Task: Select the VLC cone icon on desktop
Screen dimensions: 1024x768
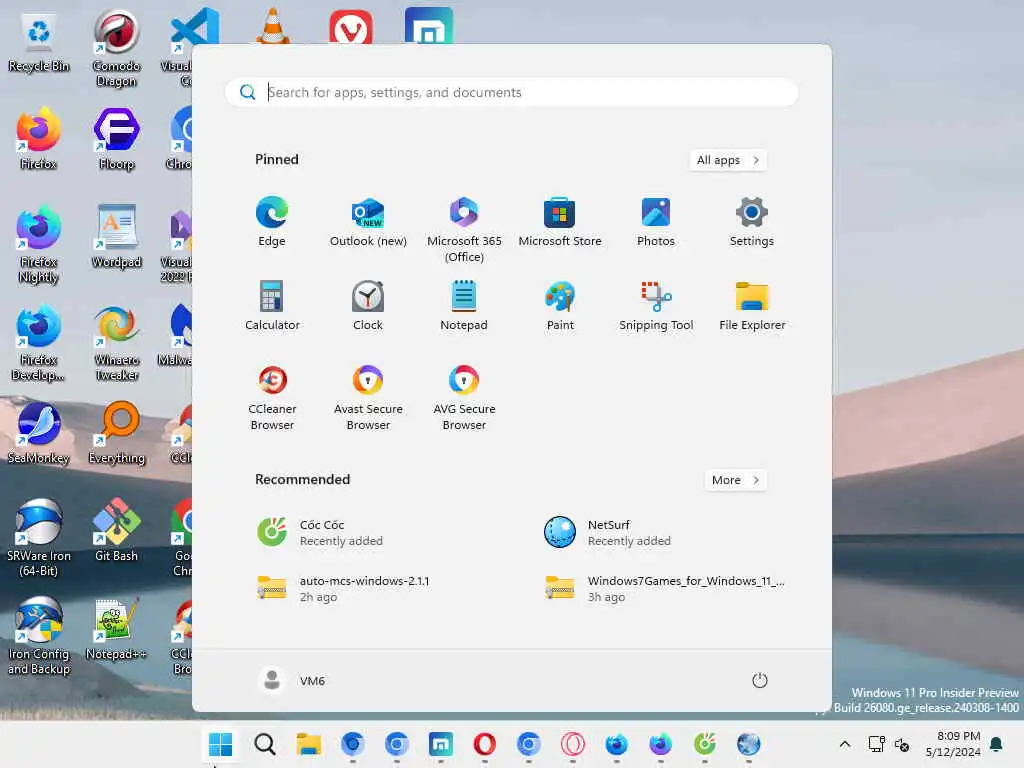Action: pyautogui.click(x=272, y=26)
